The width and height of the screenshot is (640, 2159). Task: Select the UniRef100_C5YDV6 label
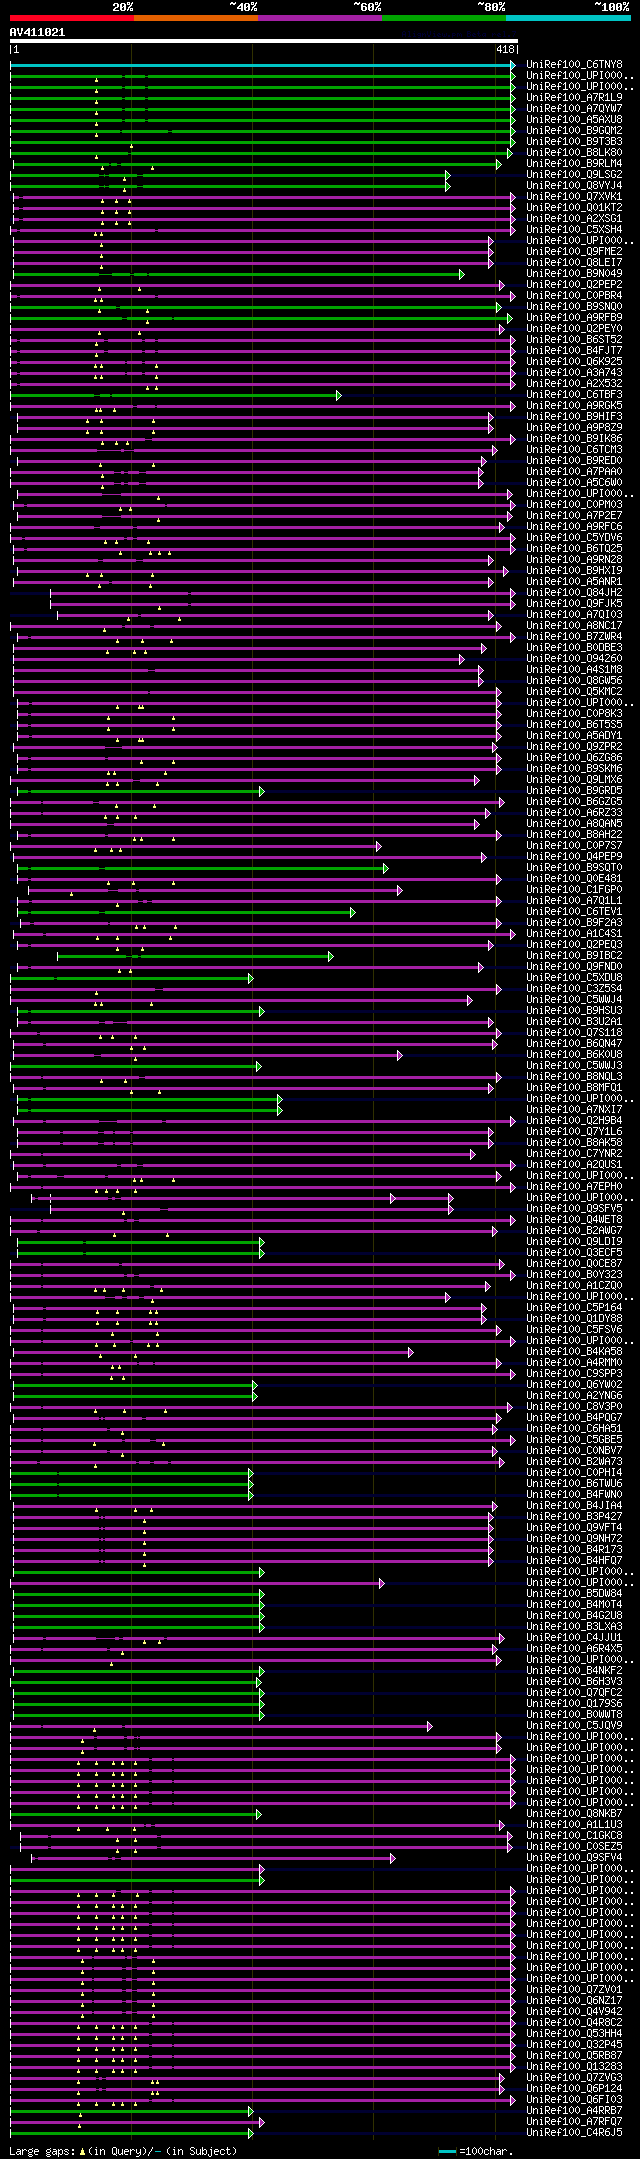pyautogui.click(x=574, y=538)
